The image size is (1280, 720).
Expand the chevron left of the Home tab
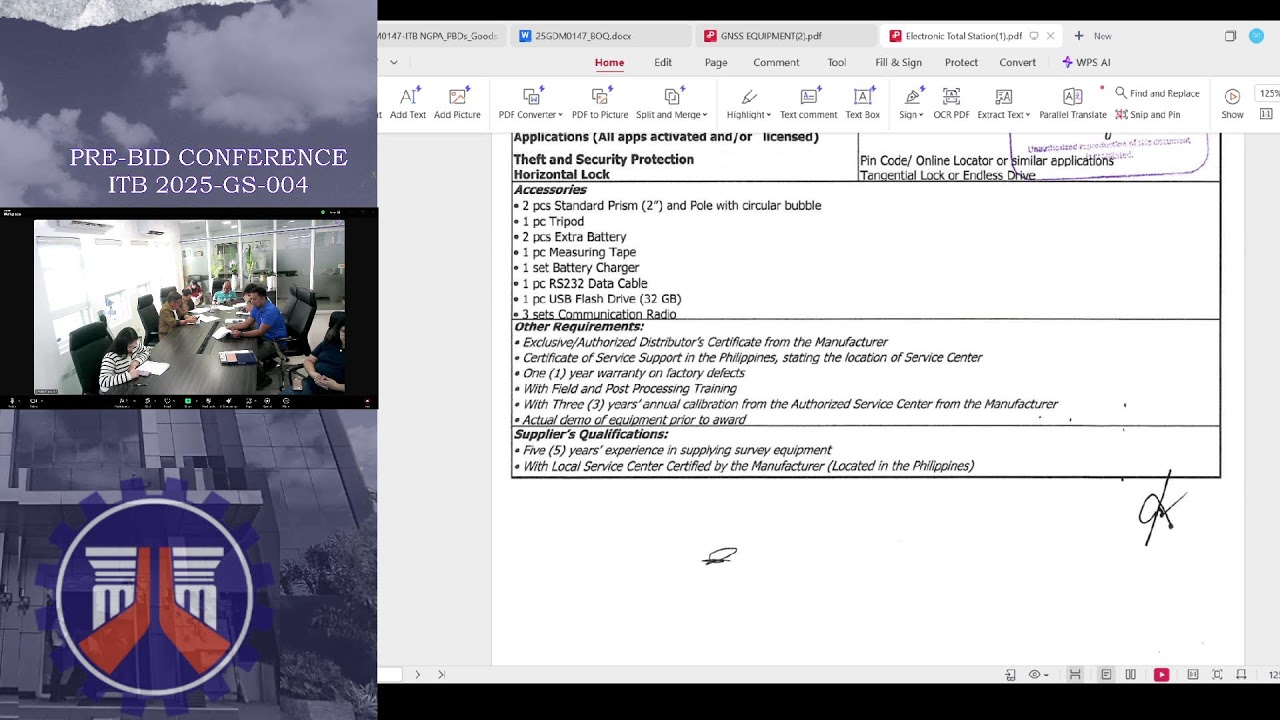click(394, 62)
